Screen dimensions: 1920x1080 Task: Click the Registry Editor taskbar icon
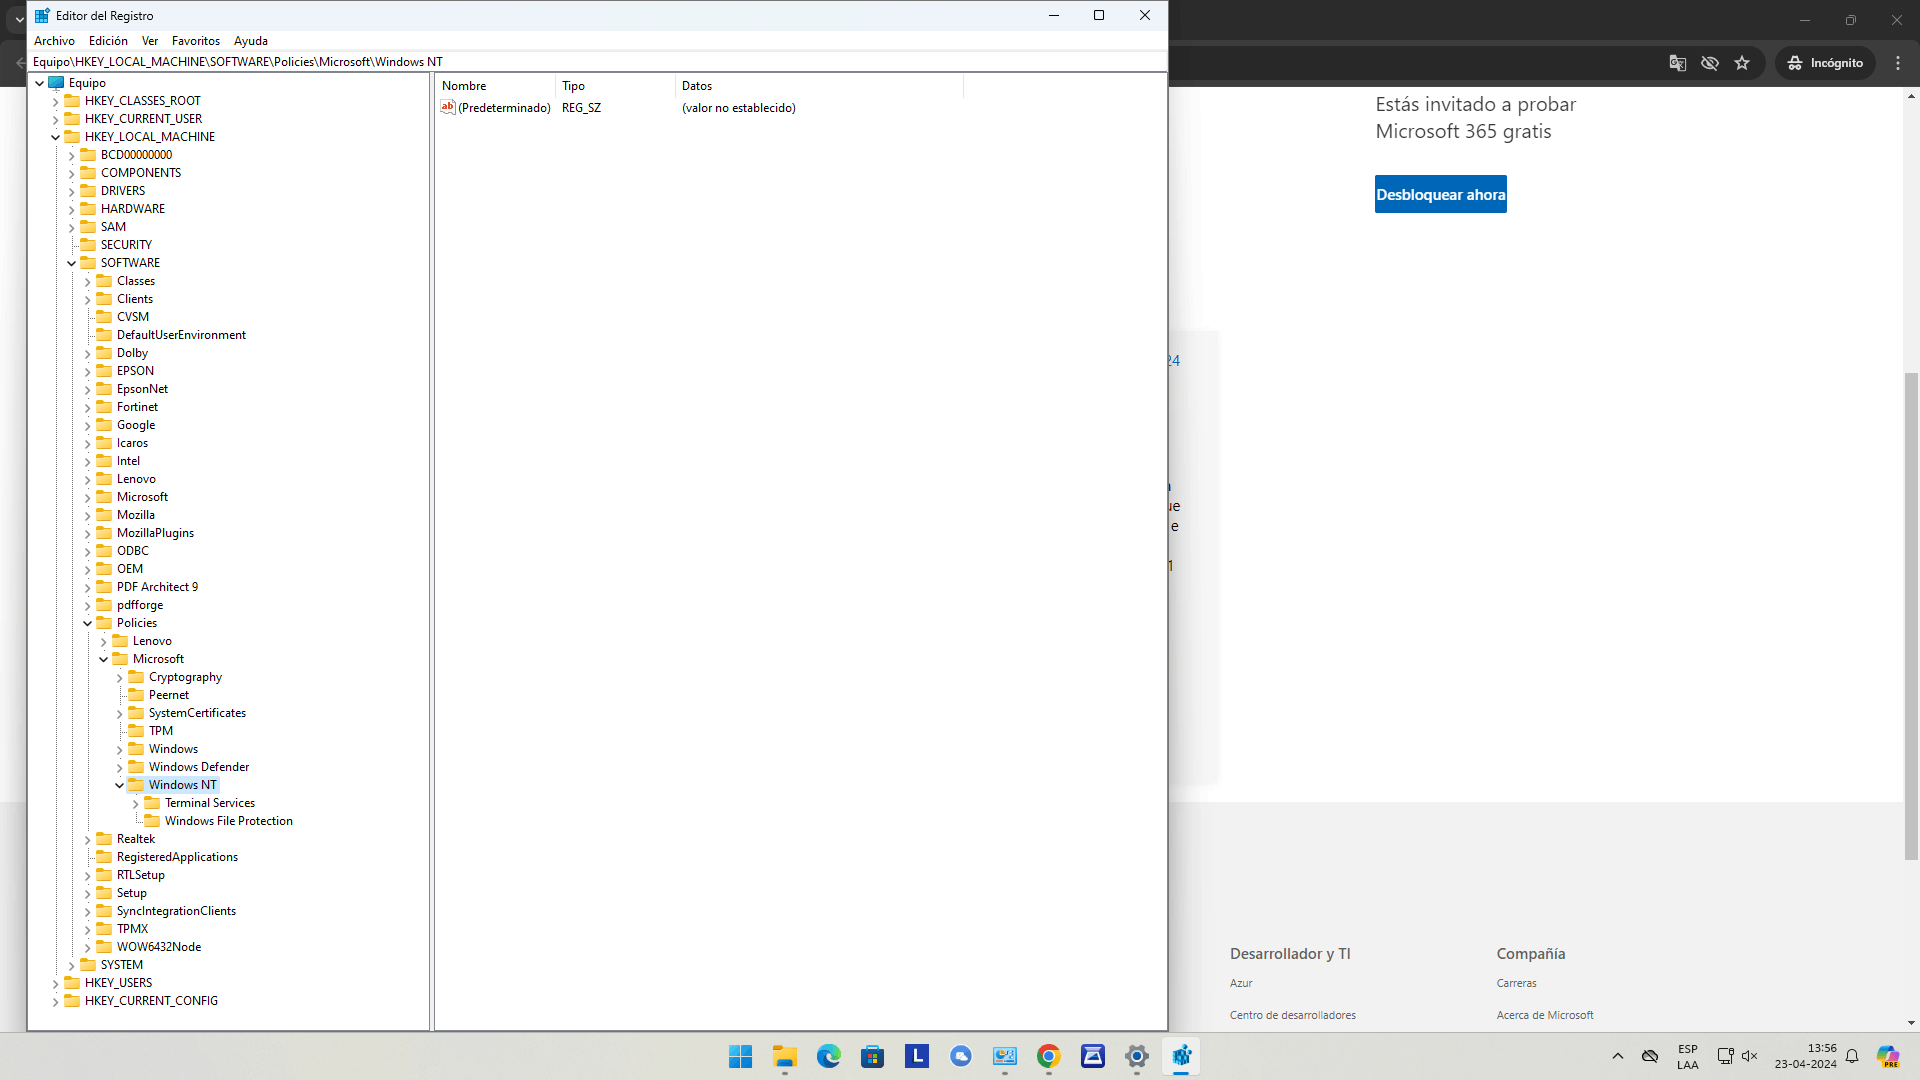(1180, 1056)
